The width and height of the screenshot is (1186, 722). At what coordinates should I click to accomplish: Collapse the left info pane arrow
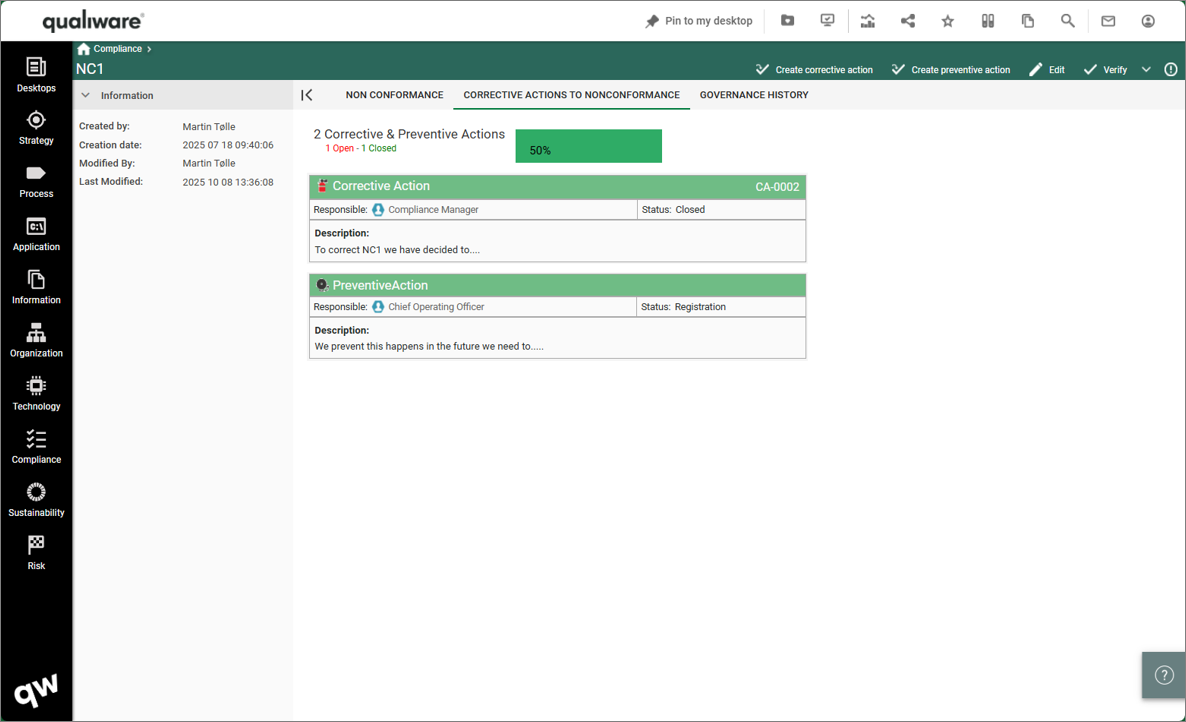click(x=307, y=95)
